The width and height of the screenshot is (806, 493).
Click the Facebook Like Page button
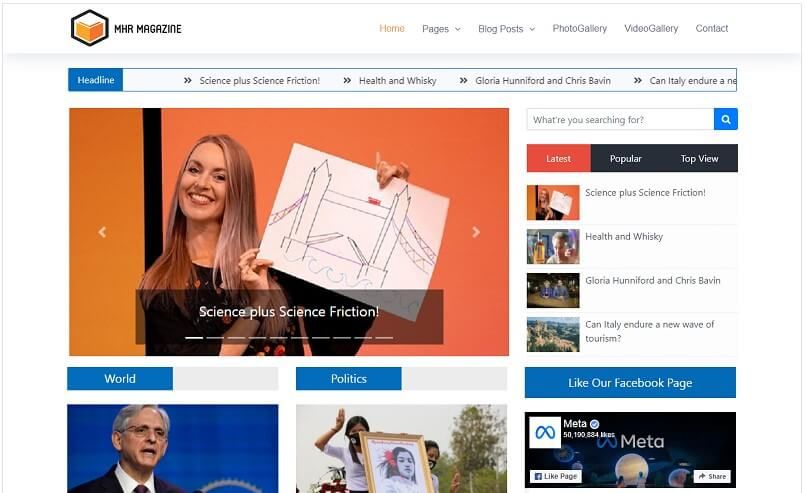click(556, 477)
